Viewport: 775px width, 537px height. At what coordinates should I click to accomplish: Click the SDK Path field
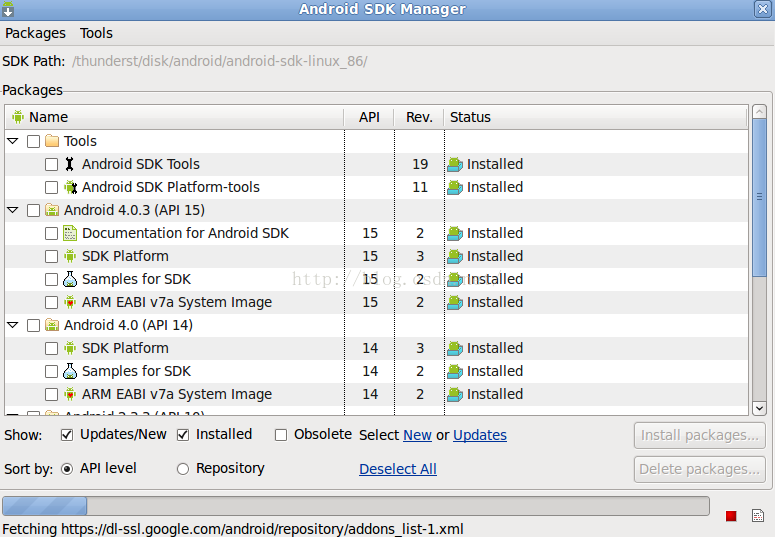[219, 61]
